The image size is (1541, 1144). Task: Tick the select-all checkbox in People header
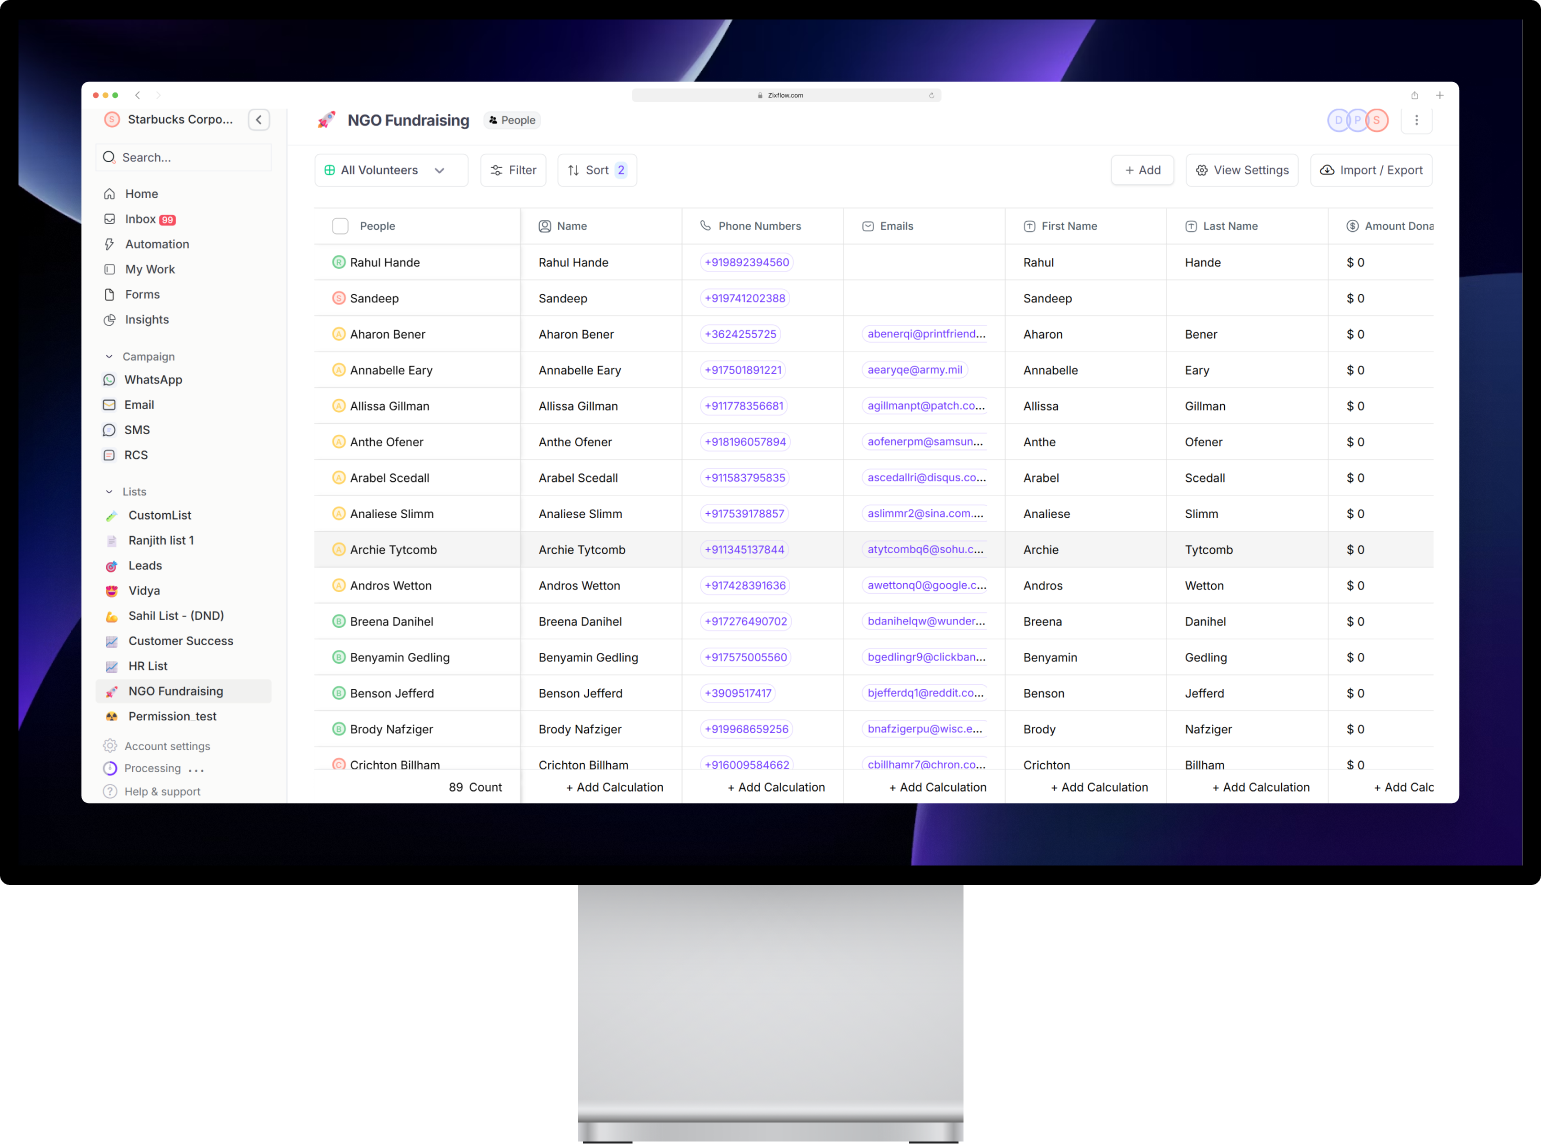340,226
